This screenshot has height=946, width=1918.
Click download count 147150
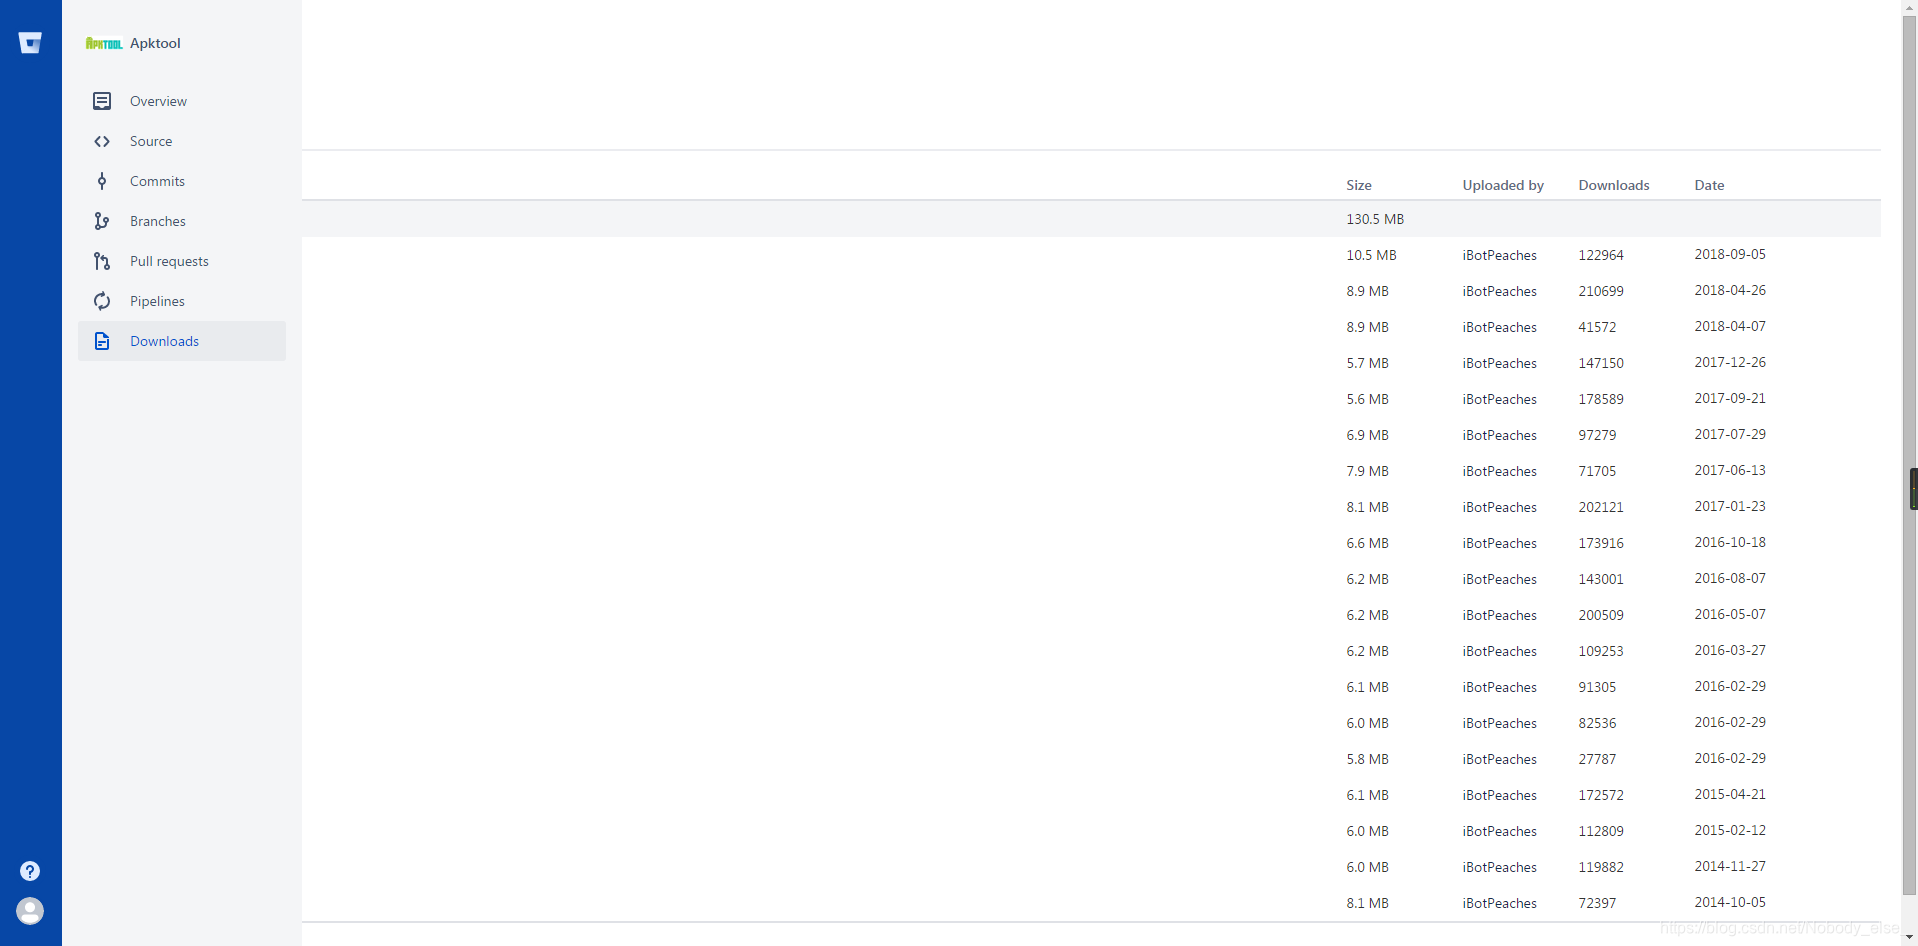[x=1601, y=363]
